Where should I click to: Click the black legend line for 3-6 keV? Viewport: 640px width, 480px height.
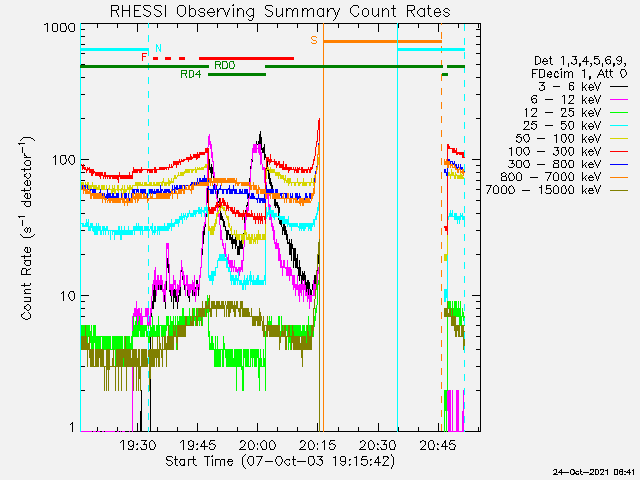click(x=619, y=87)
